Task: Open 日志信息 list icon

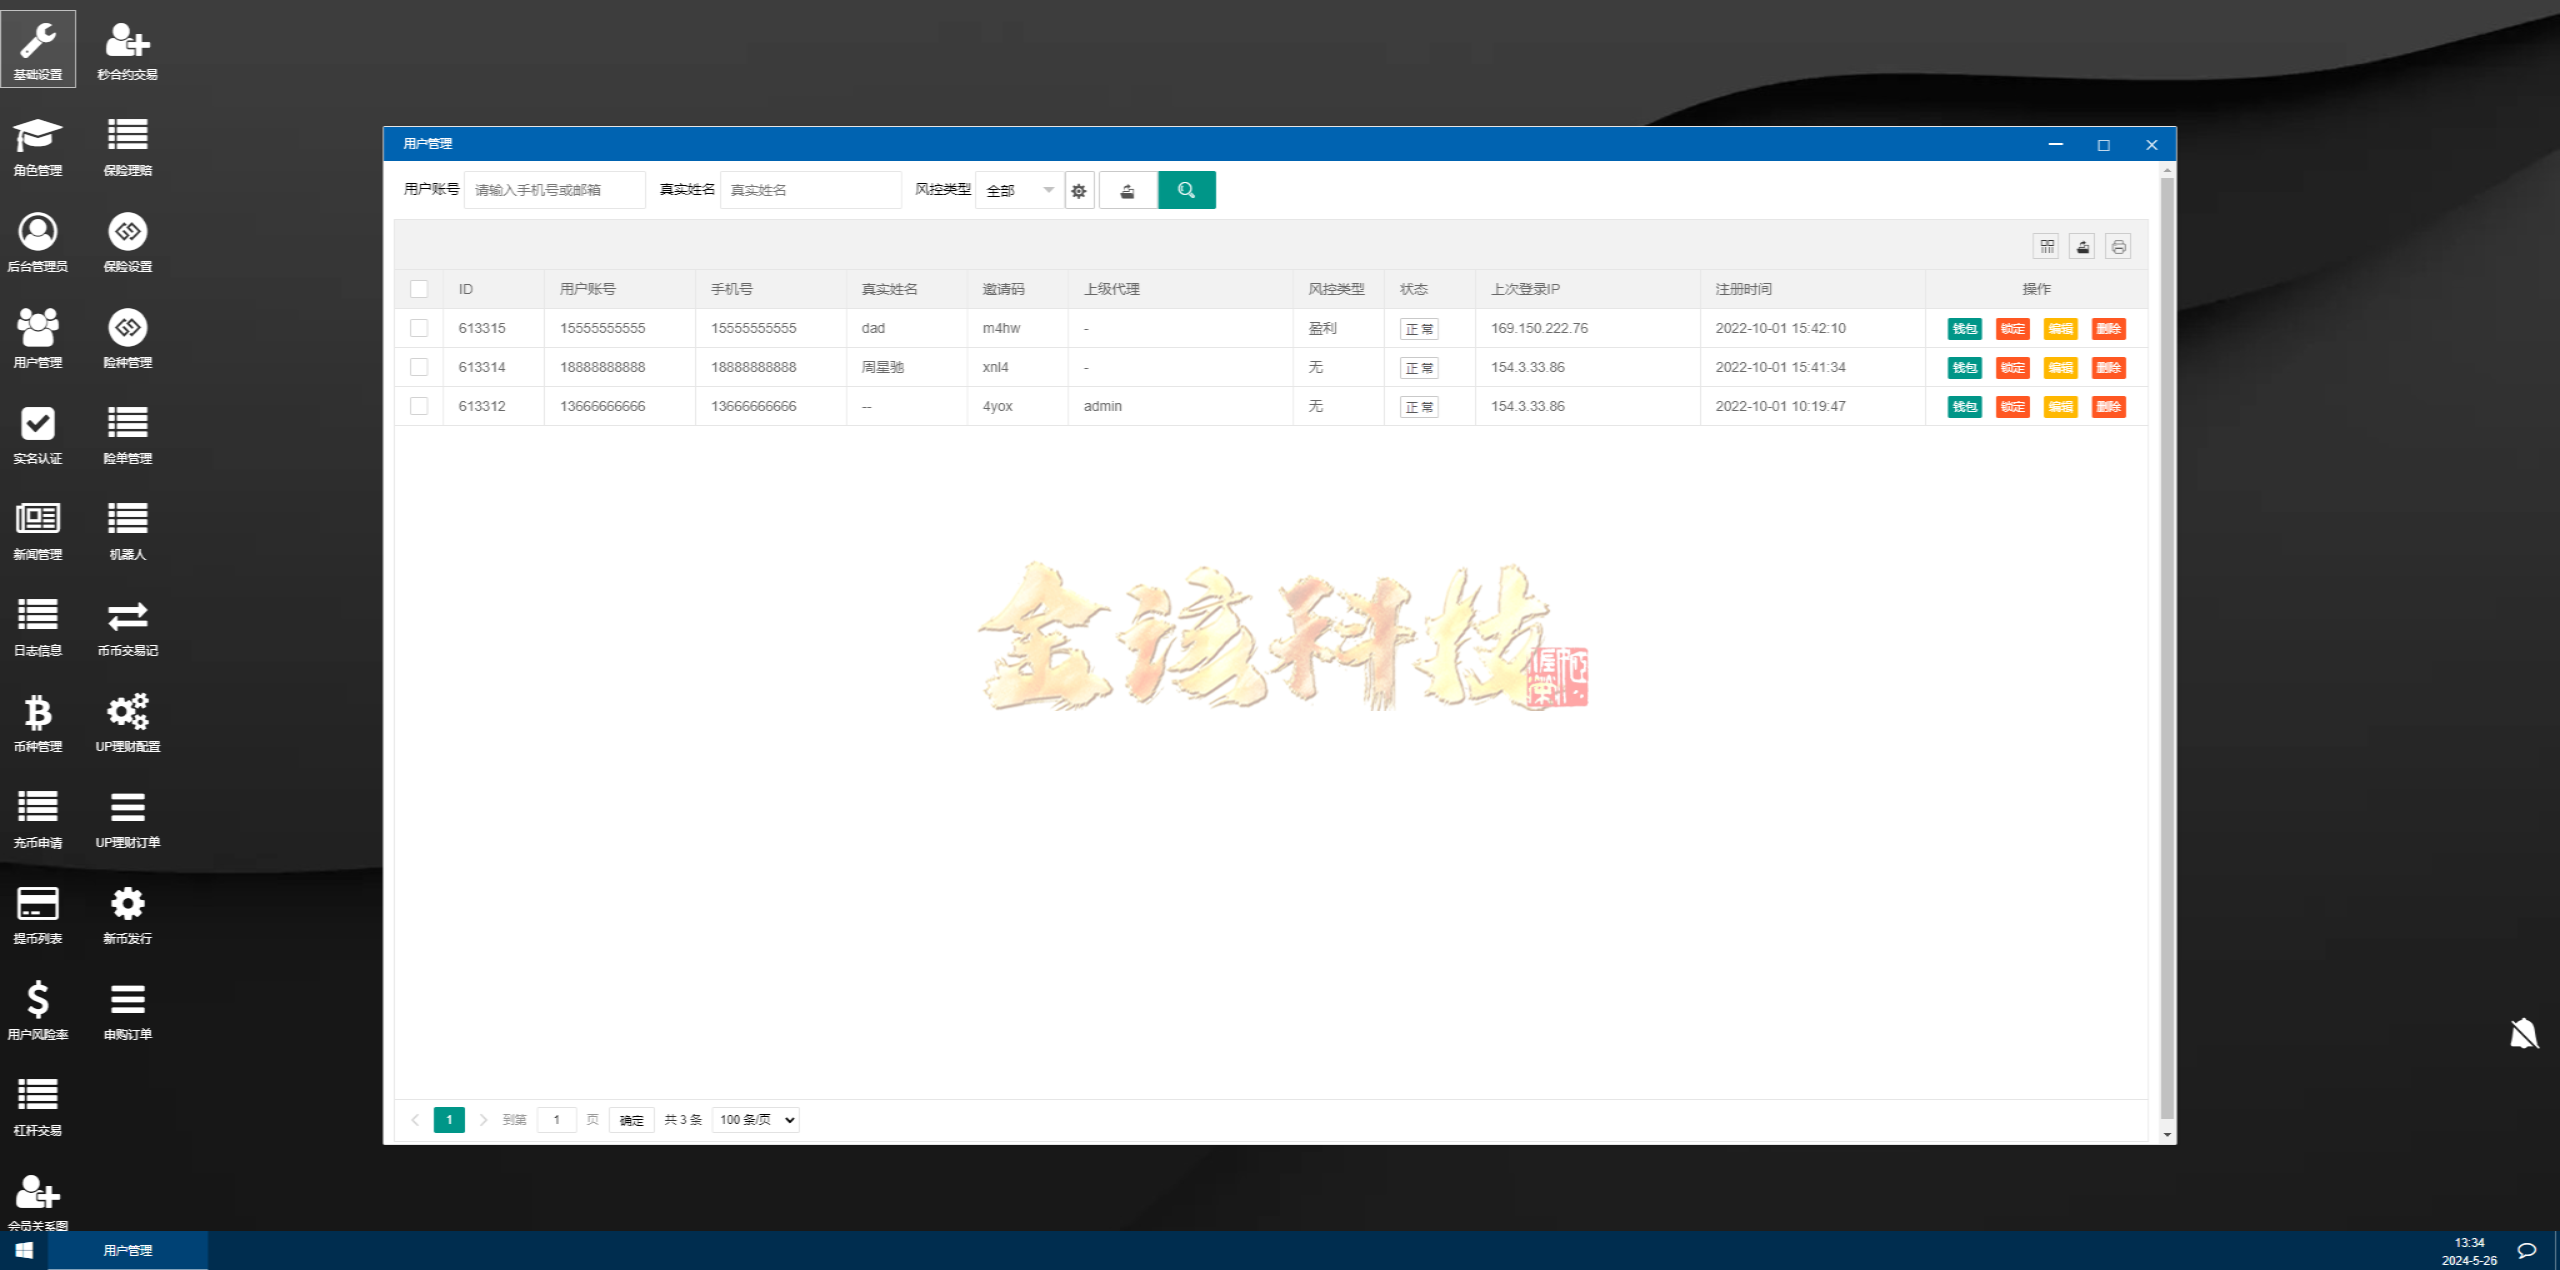Action: (38, 625)
